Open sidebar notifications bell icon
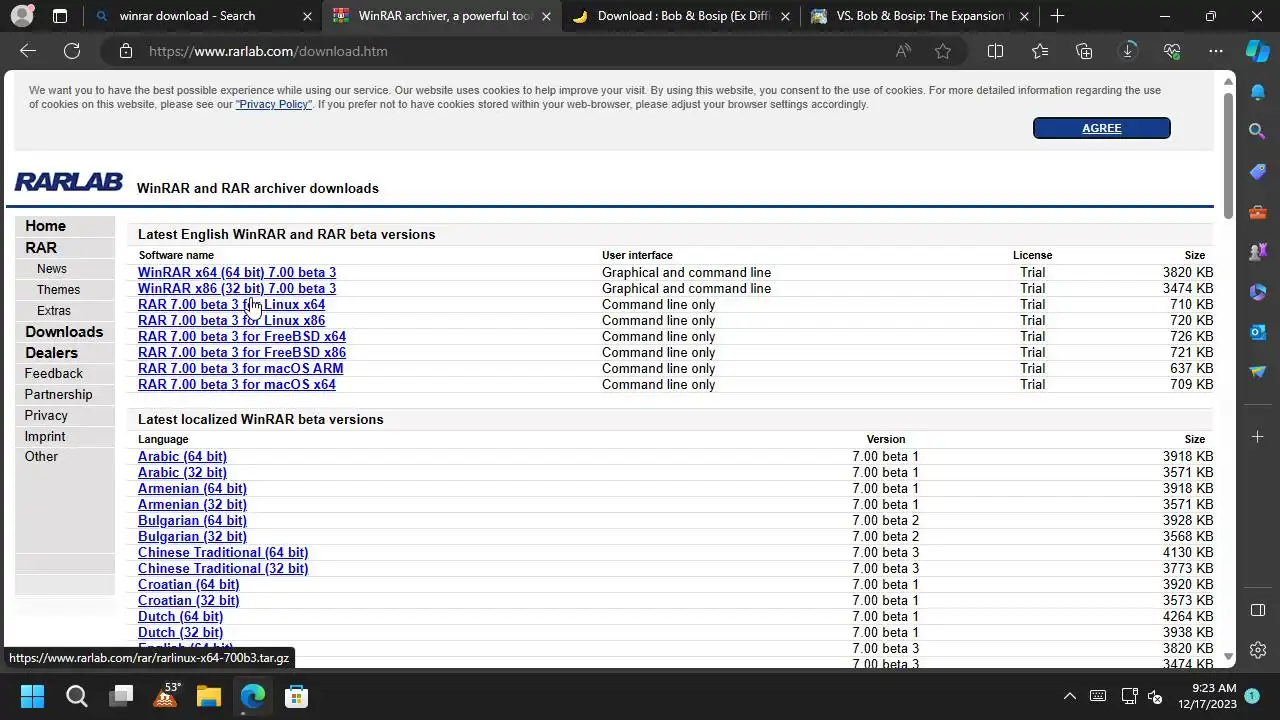Image resolution: width=1280 pixels, height=720 pixels. [x=1258, y=92]
